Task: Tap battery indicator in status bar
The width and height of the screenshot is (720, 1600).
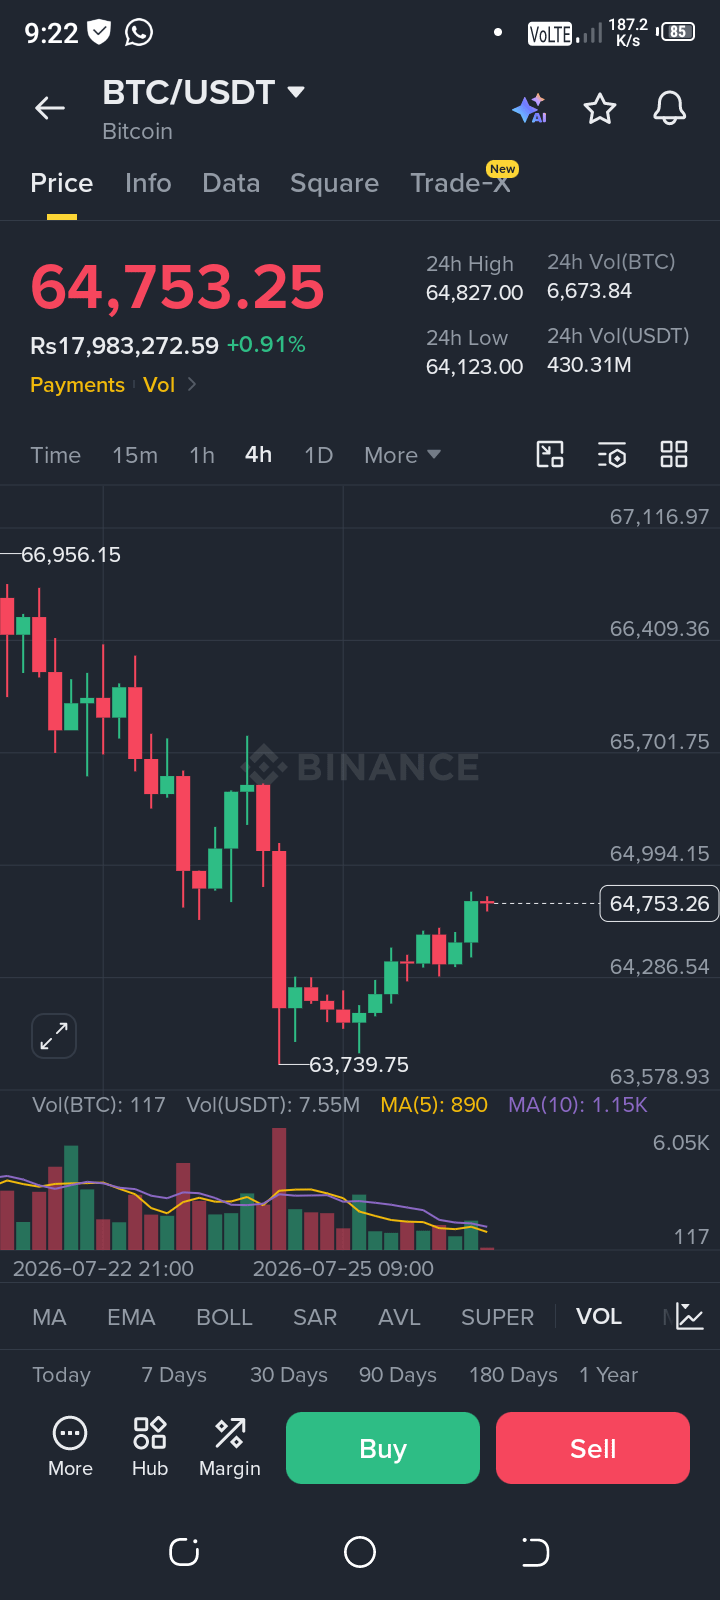Action: [677, 32]
